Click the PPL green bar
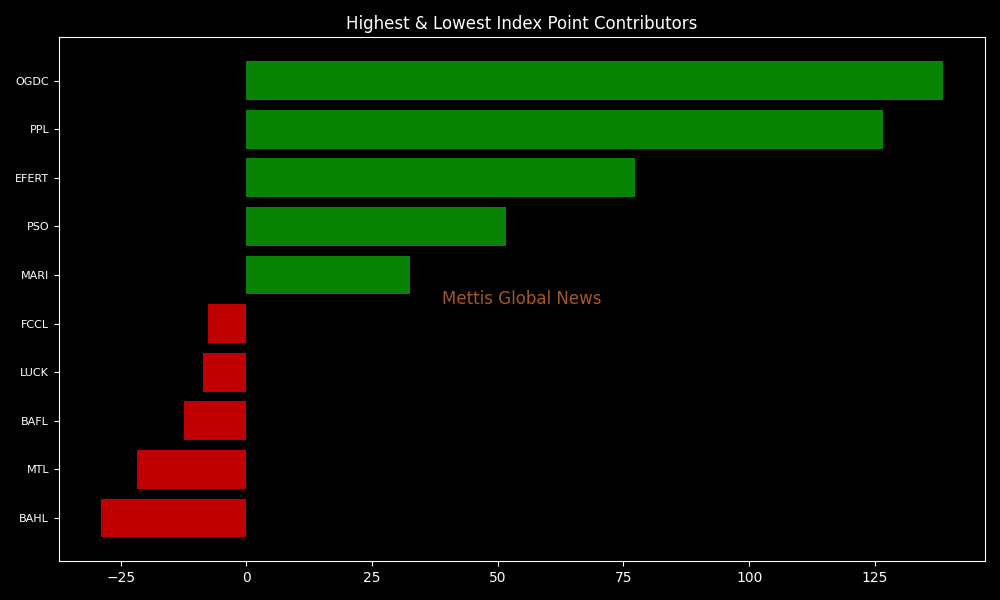Screen dimensions: 1000x600 pos(564,129)
